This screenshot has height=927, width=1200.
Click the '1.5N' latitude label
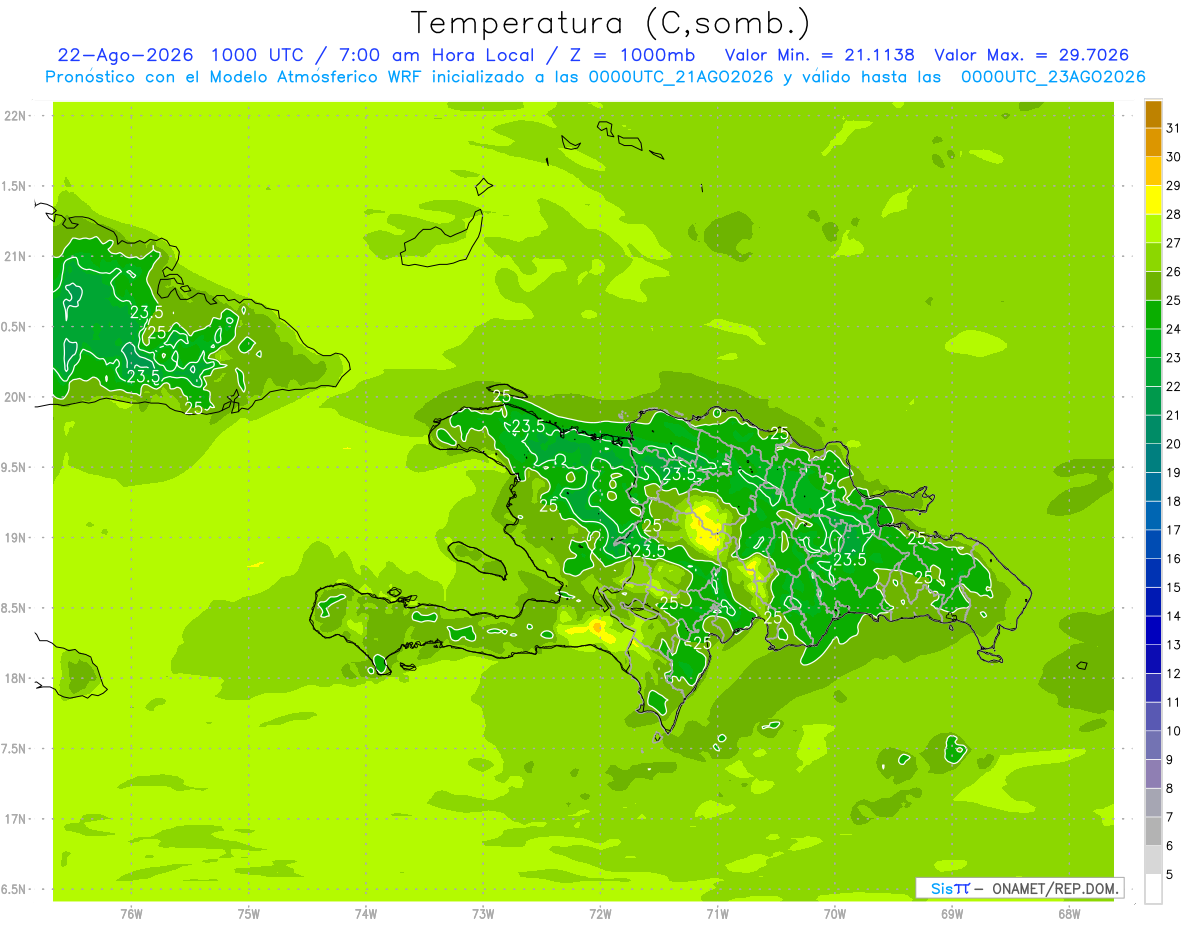(x=15, y=186)
